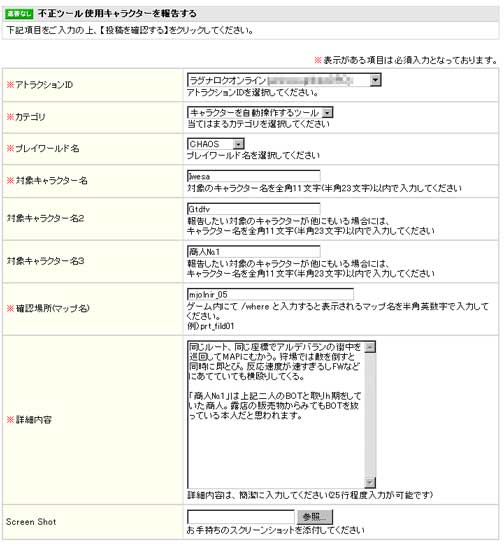The height and width of the screenshot is (544, 504).
Task: Select the mjolnir_05 map name field
Action: 270,294
